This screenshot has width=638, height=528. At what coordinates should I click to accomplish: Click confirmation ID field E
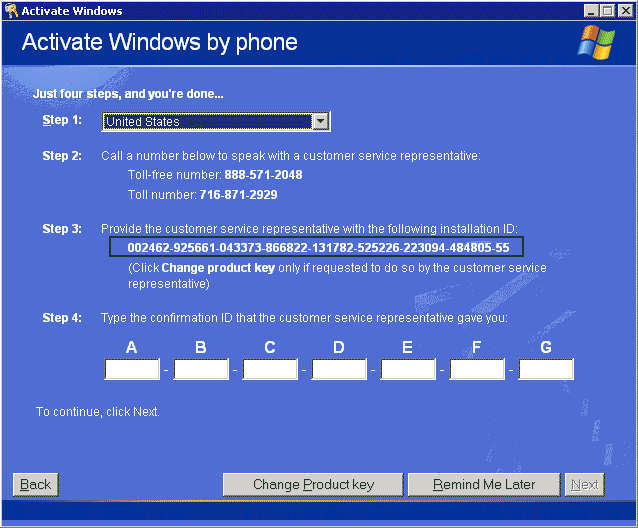(x=408, y=369)
